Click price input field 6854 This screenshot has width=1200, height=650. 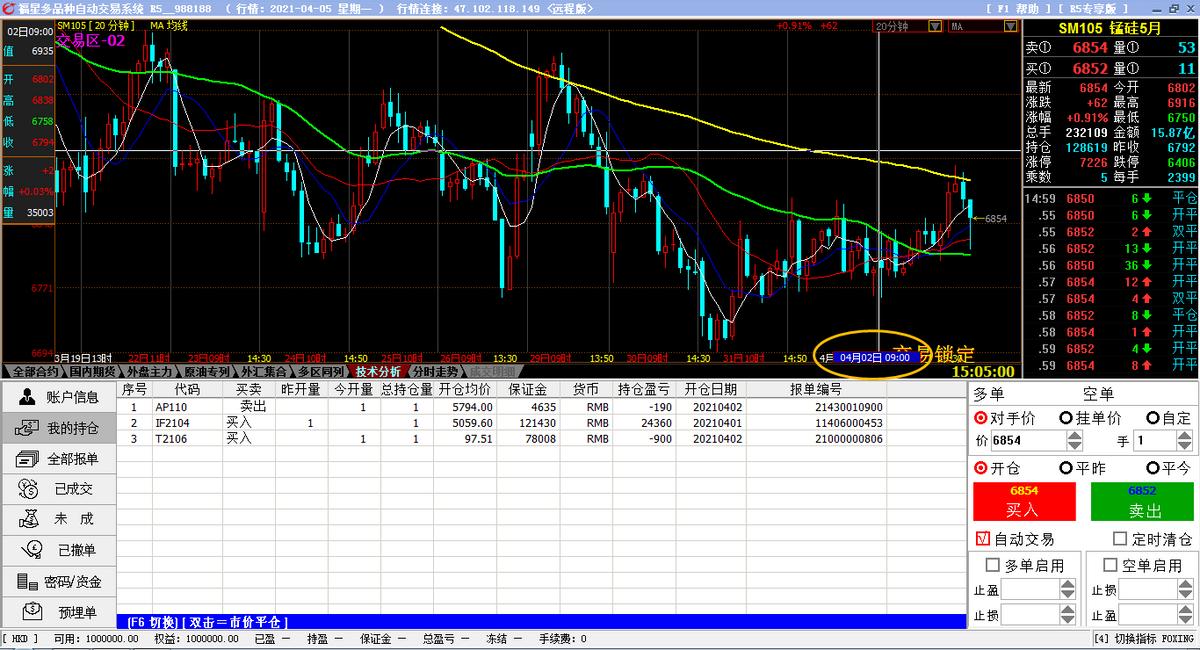(1026, 441)
